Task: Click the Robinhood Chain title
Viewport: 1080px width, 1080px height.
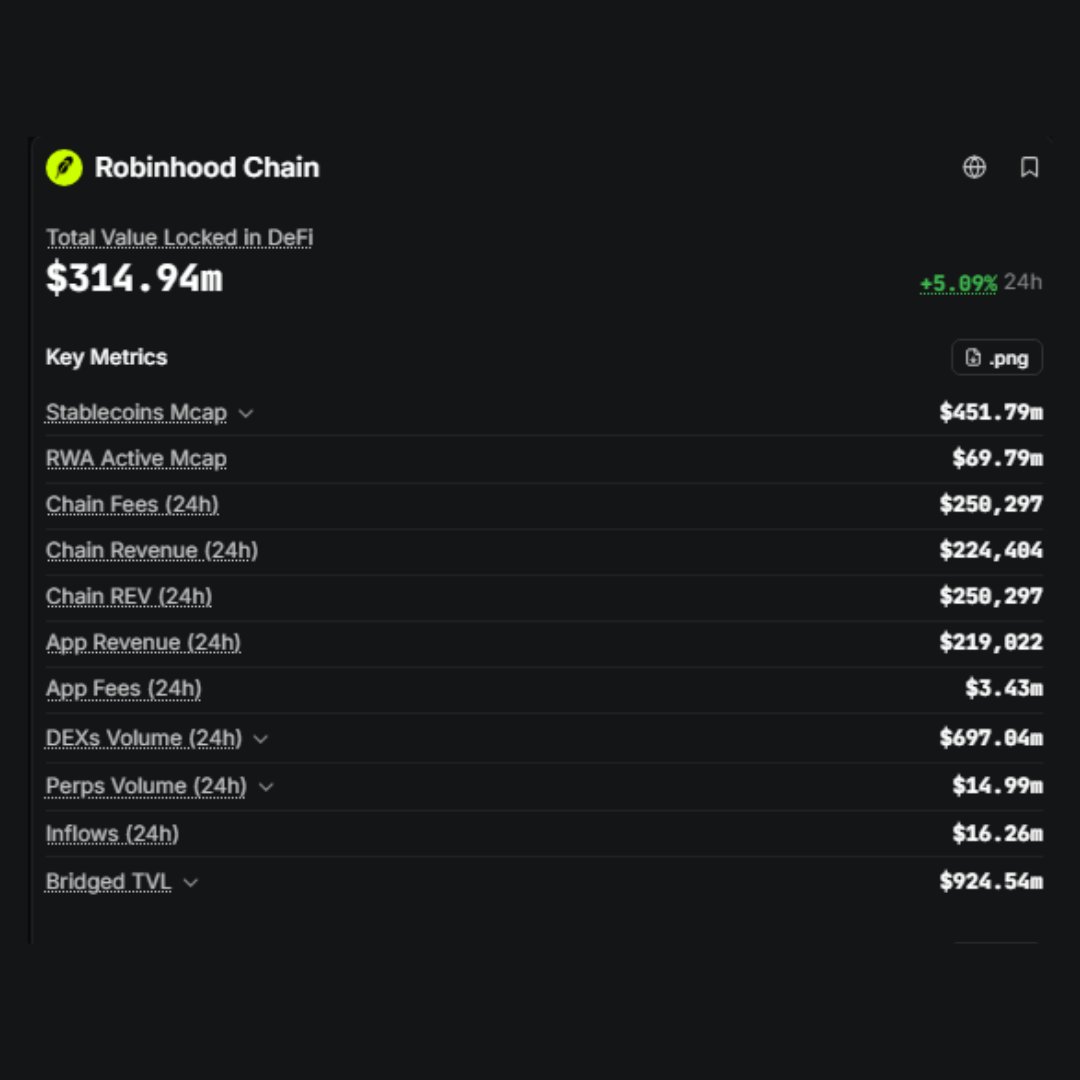Action: pos(207,167)
